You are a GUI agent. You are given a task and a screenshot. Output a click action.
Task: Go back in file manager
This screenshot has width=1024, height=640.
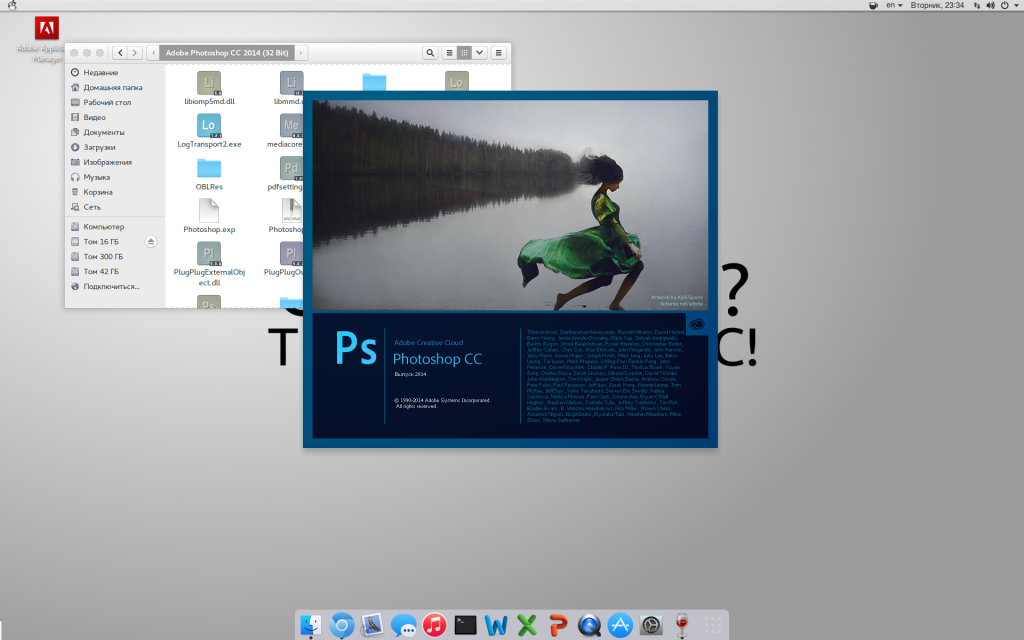[120, 53]
